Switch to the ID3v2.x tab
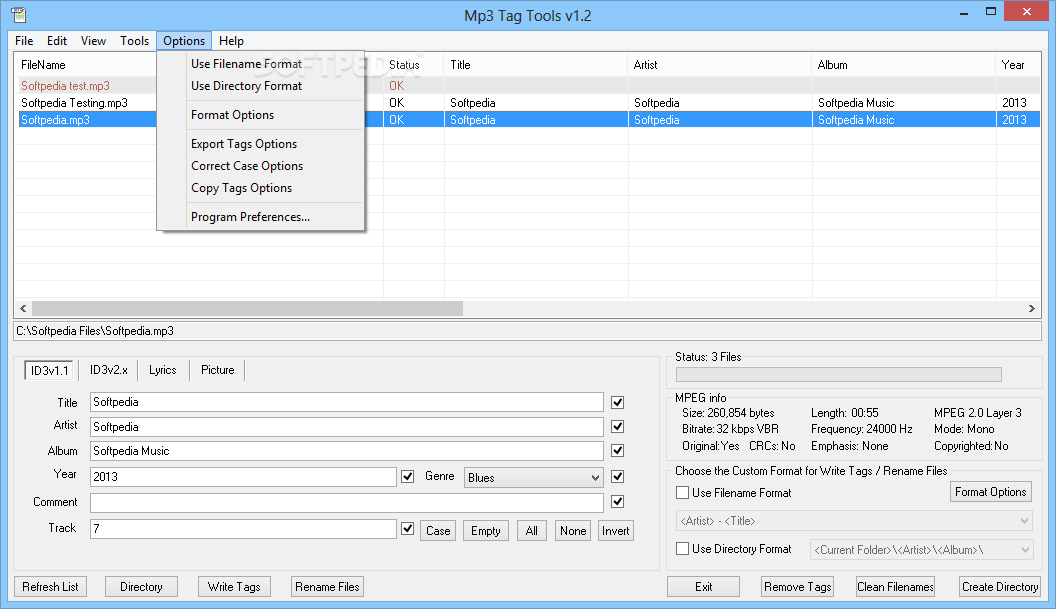This screenshot has height=609, width=1056. (x=108, y=370)
